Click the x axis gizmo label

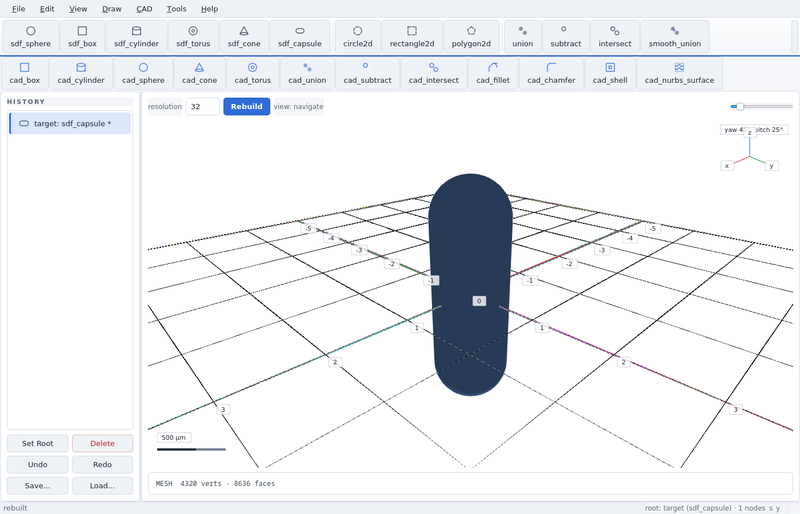727,165
